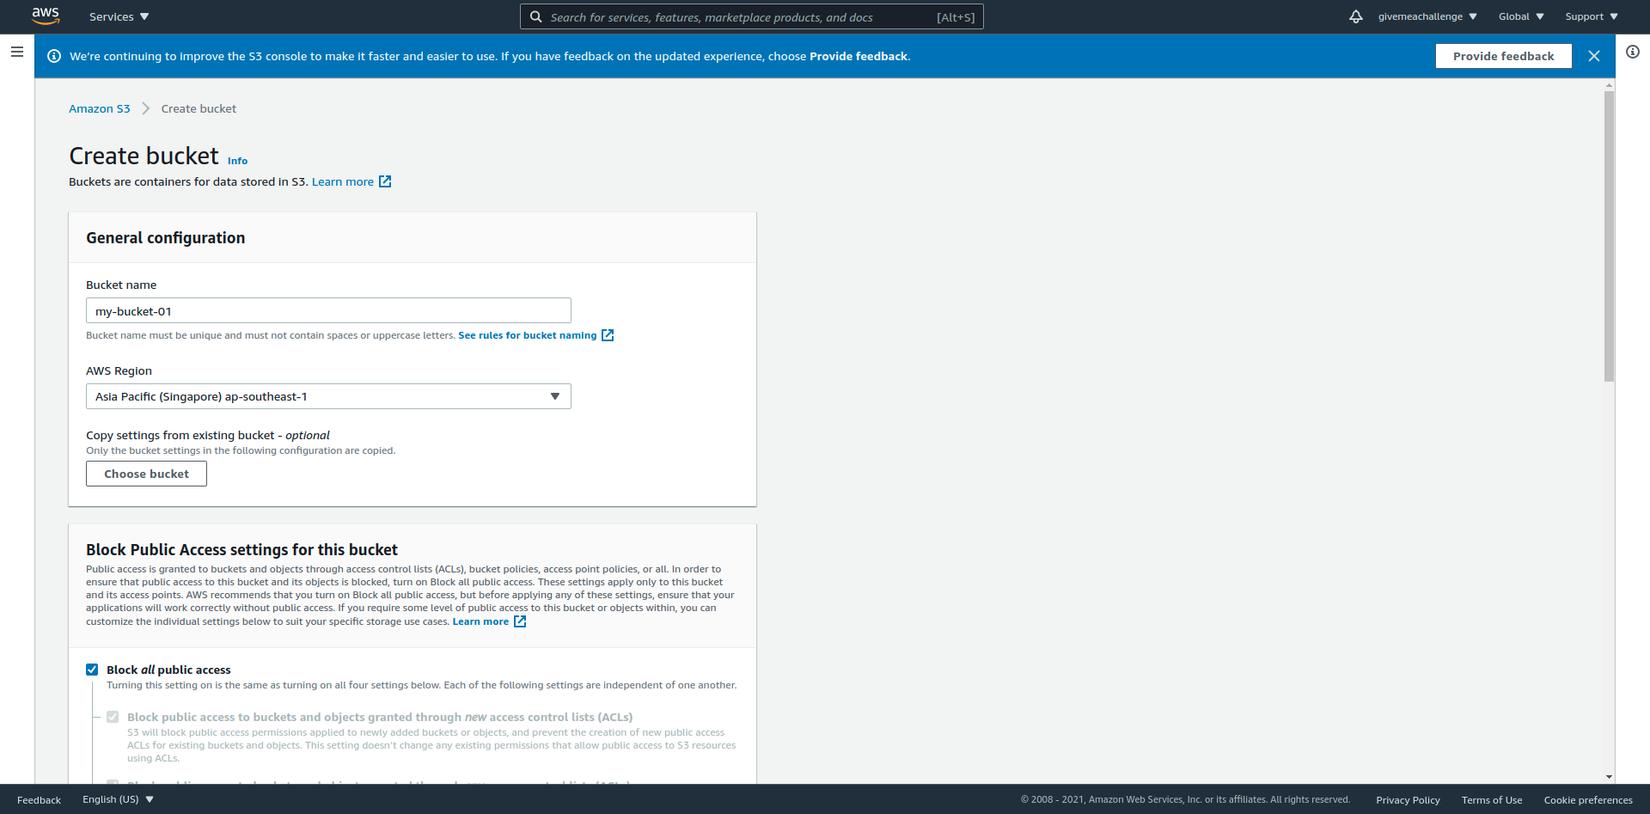Click the Choose bucket button

click(x=146, y=474)
